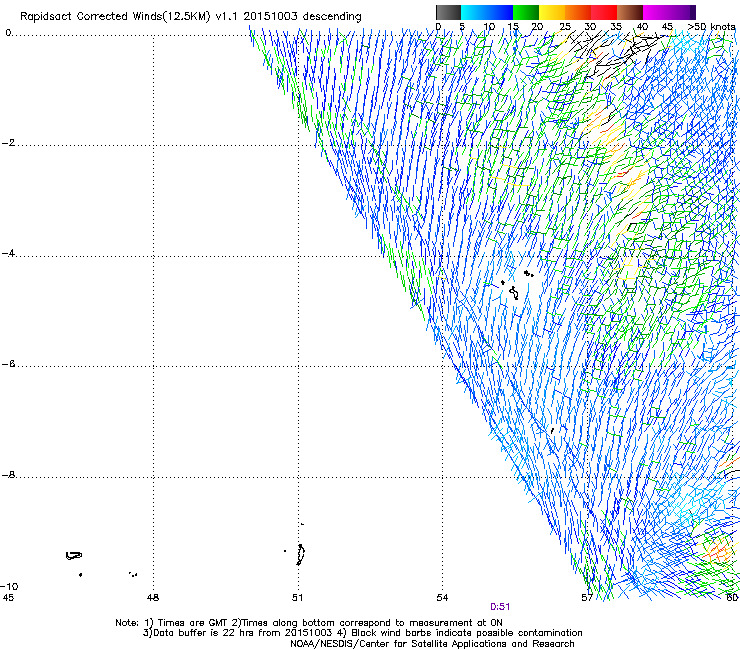Click the purple 'D:51' pass time label
This screenshot has width=740, height=650.
[500, 607]
